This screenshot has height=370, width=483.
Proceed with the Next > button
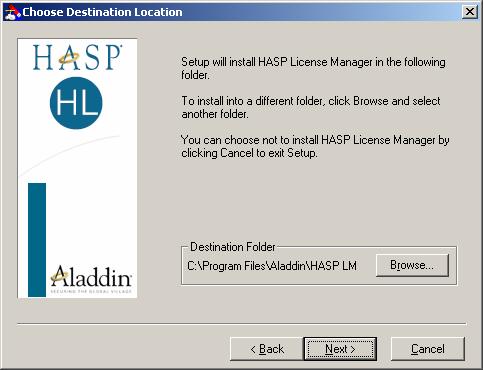340,349
